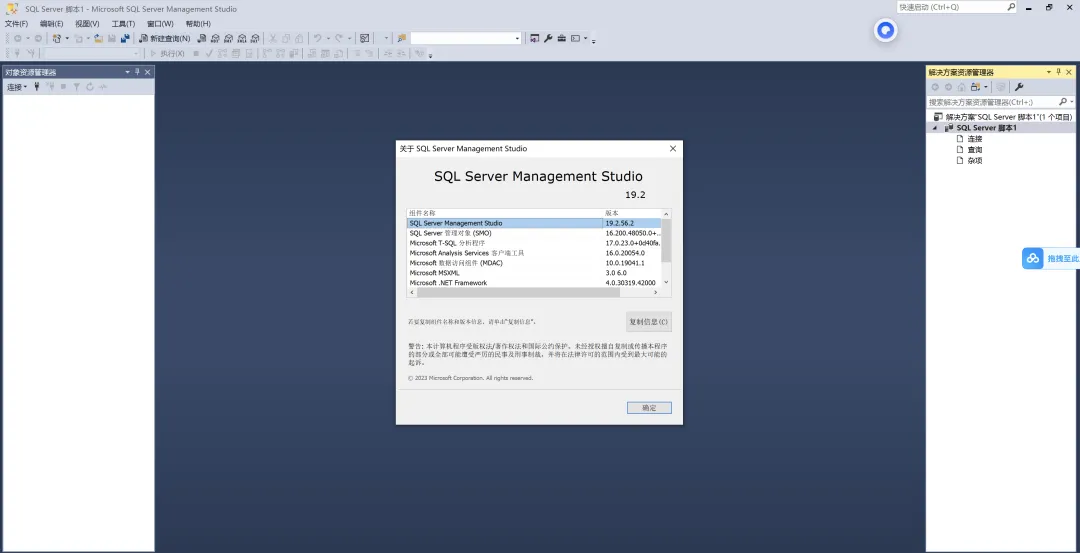Close the Object Explorer panel
Viewport: 1080px width, 553px height.
point(147,72)
